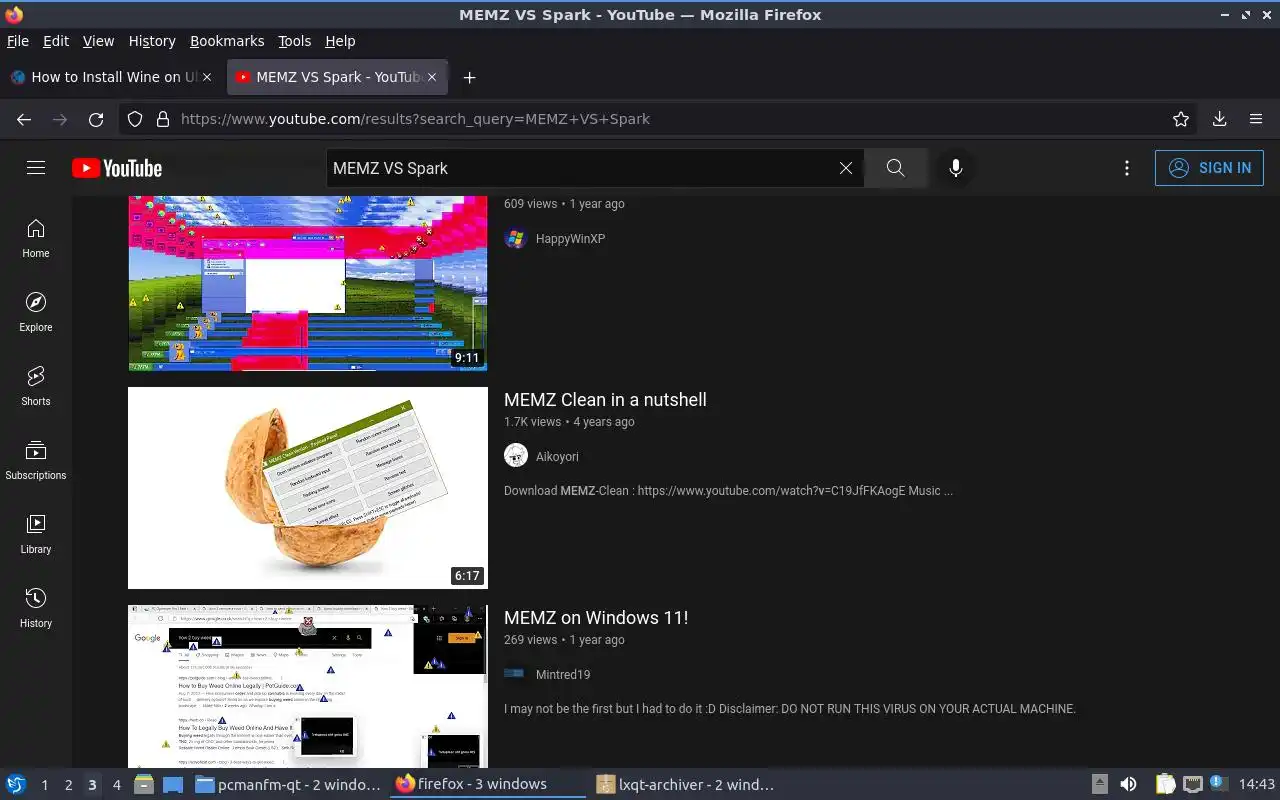
Task: Click the show desktop icon in taskbar
Action: click(172, 784)
